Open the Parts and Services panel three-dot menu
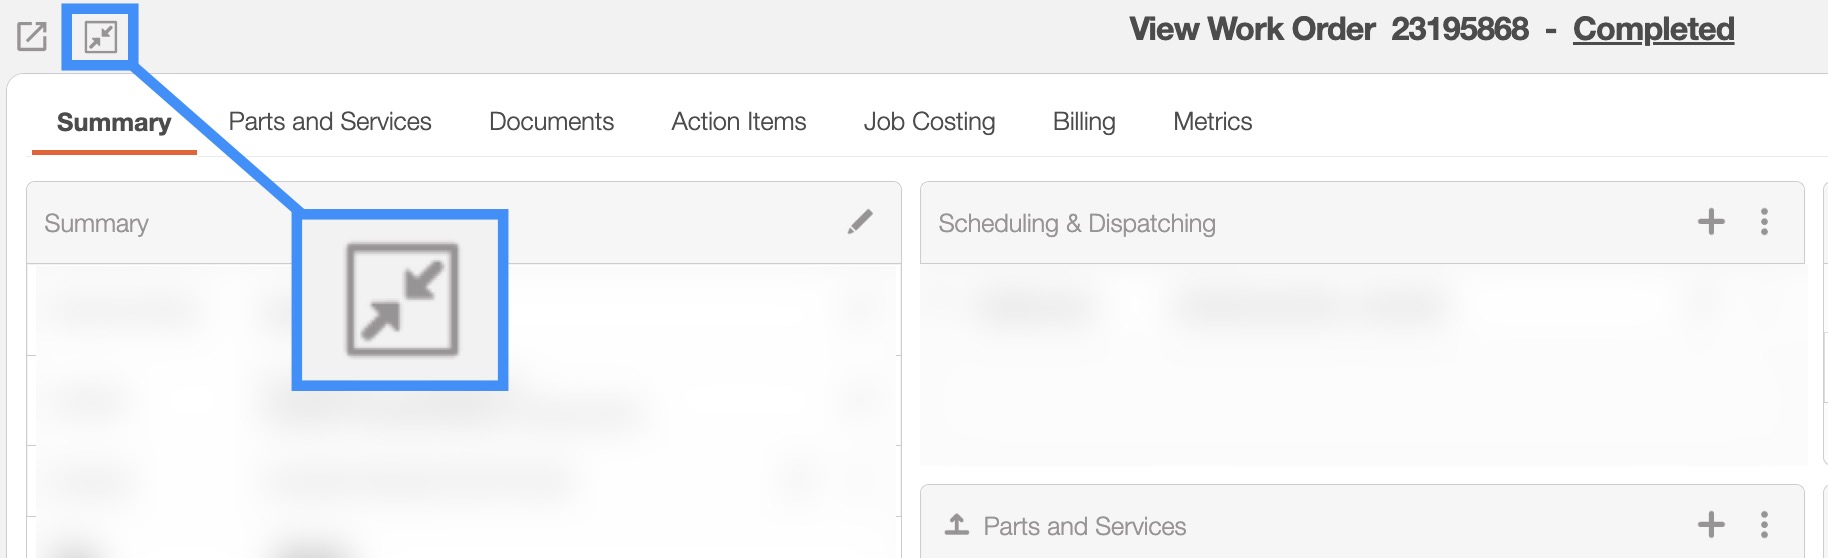Image resolution: width=1828 pixels, height=558 pixels. 1764,525
